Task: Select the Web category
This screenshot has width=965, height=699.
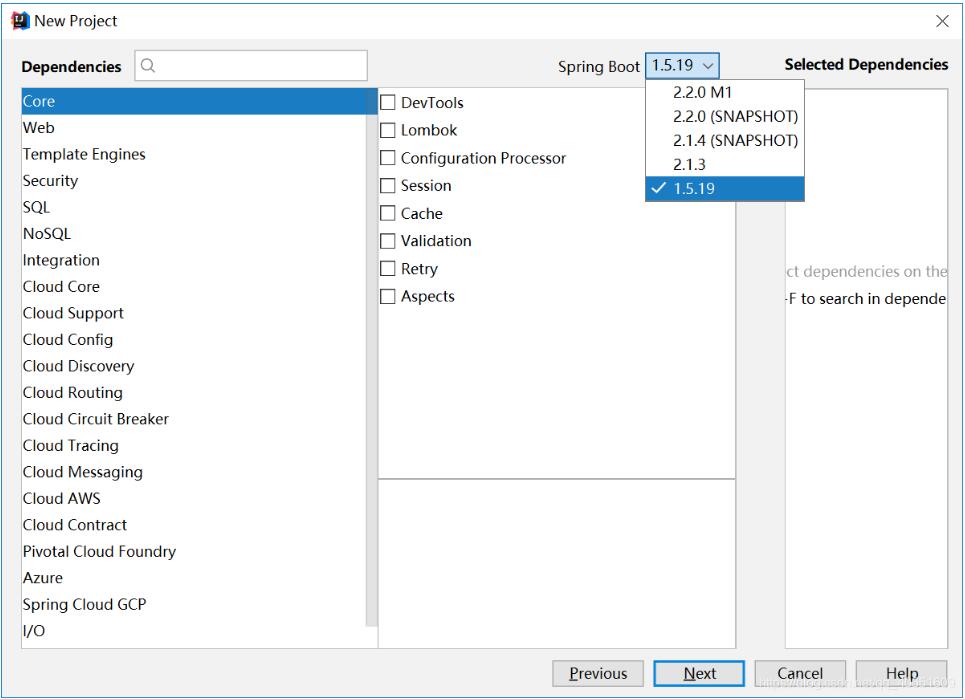Action: coord(39,128)
